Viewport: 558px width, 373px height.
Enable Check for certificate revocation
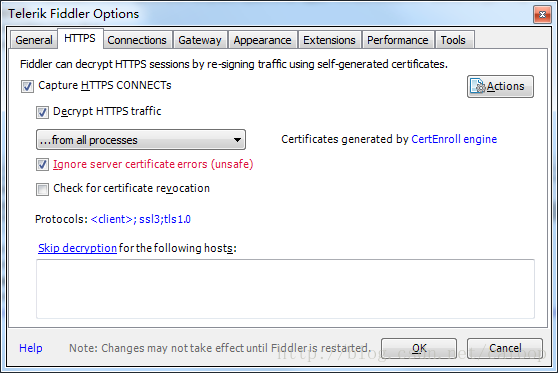(x=42, y=189)
